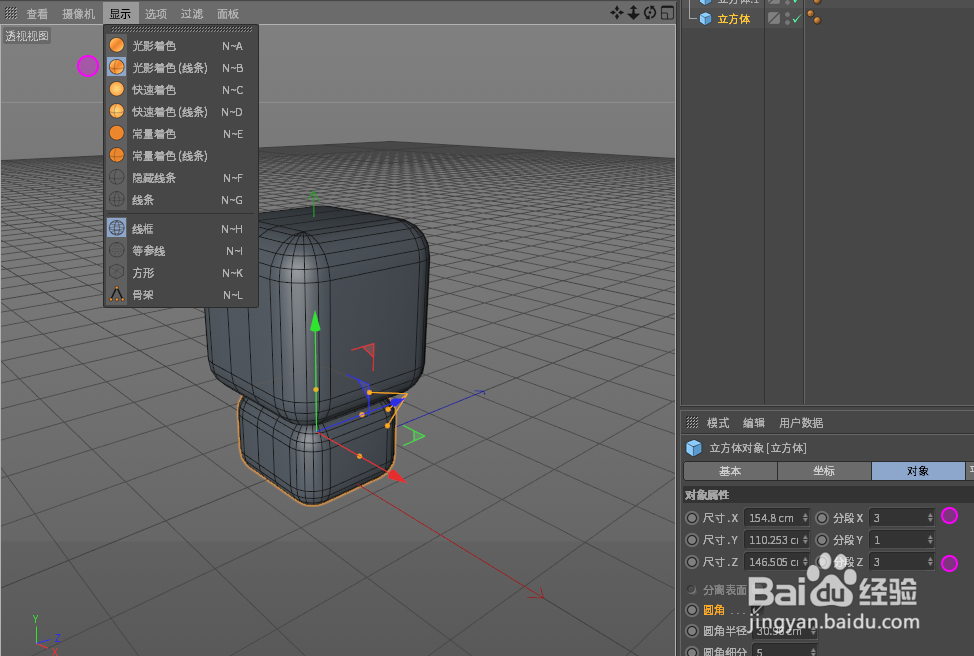Click the viewport menu grip icon
This screenshot has width=974, height=656.
(x=11, y=13)
